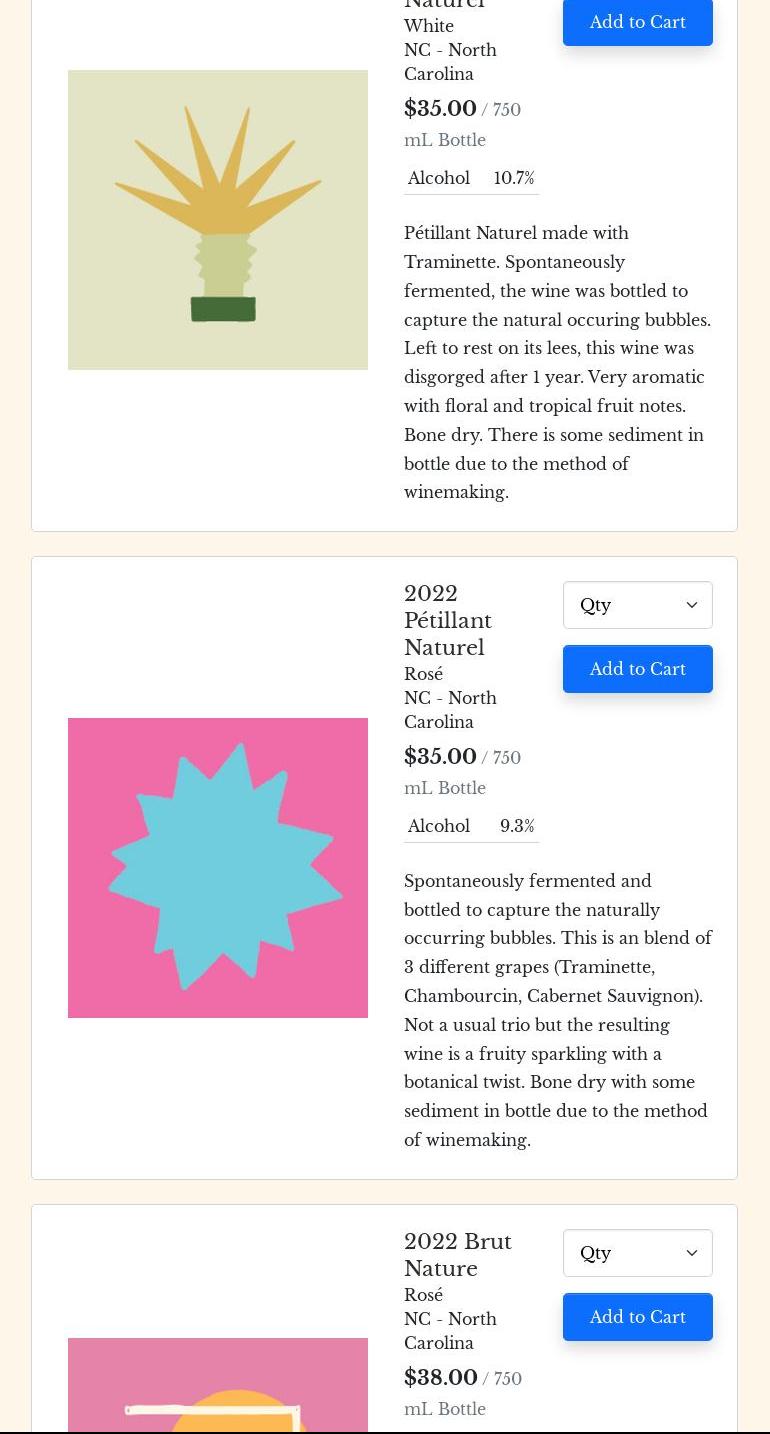Add the white Pétillant Naturel to cart
This screenshot has width=770, height=1434.
(637, 22)
